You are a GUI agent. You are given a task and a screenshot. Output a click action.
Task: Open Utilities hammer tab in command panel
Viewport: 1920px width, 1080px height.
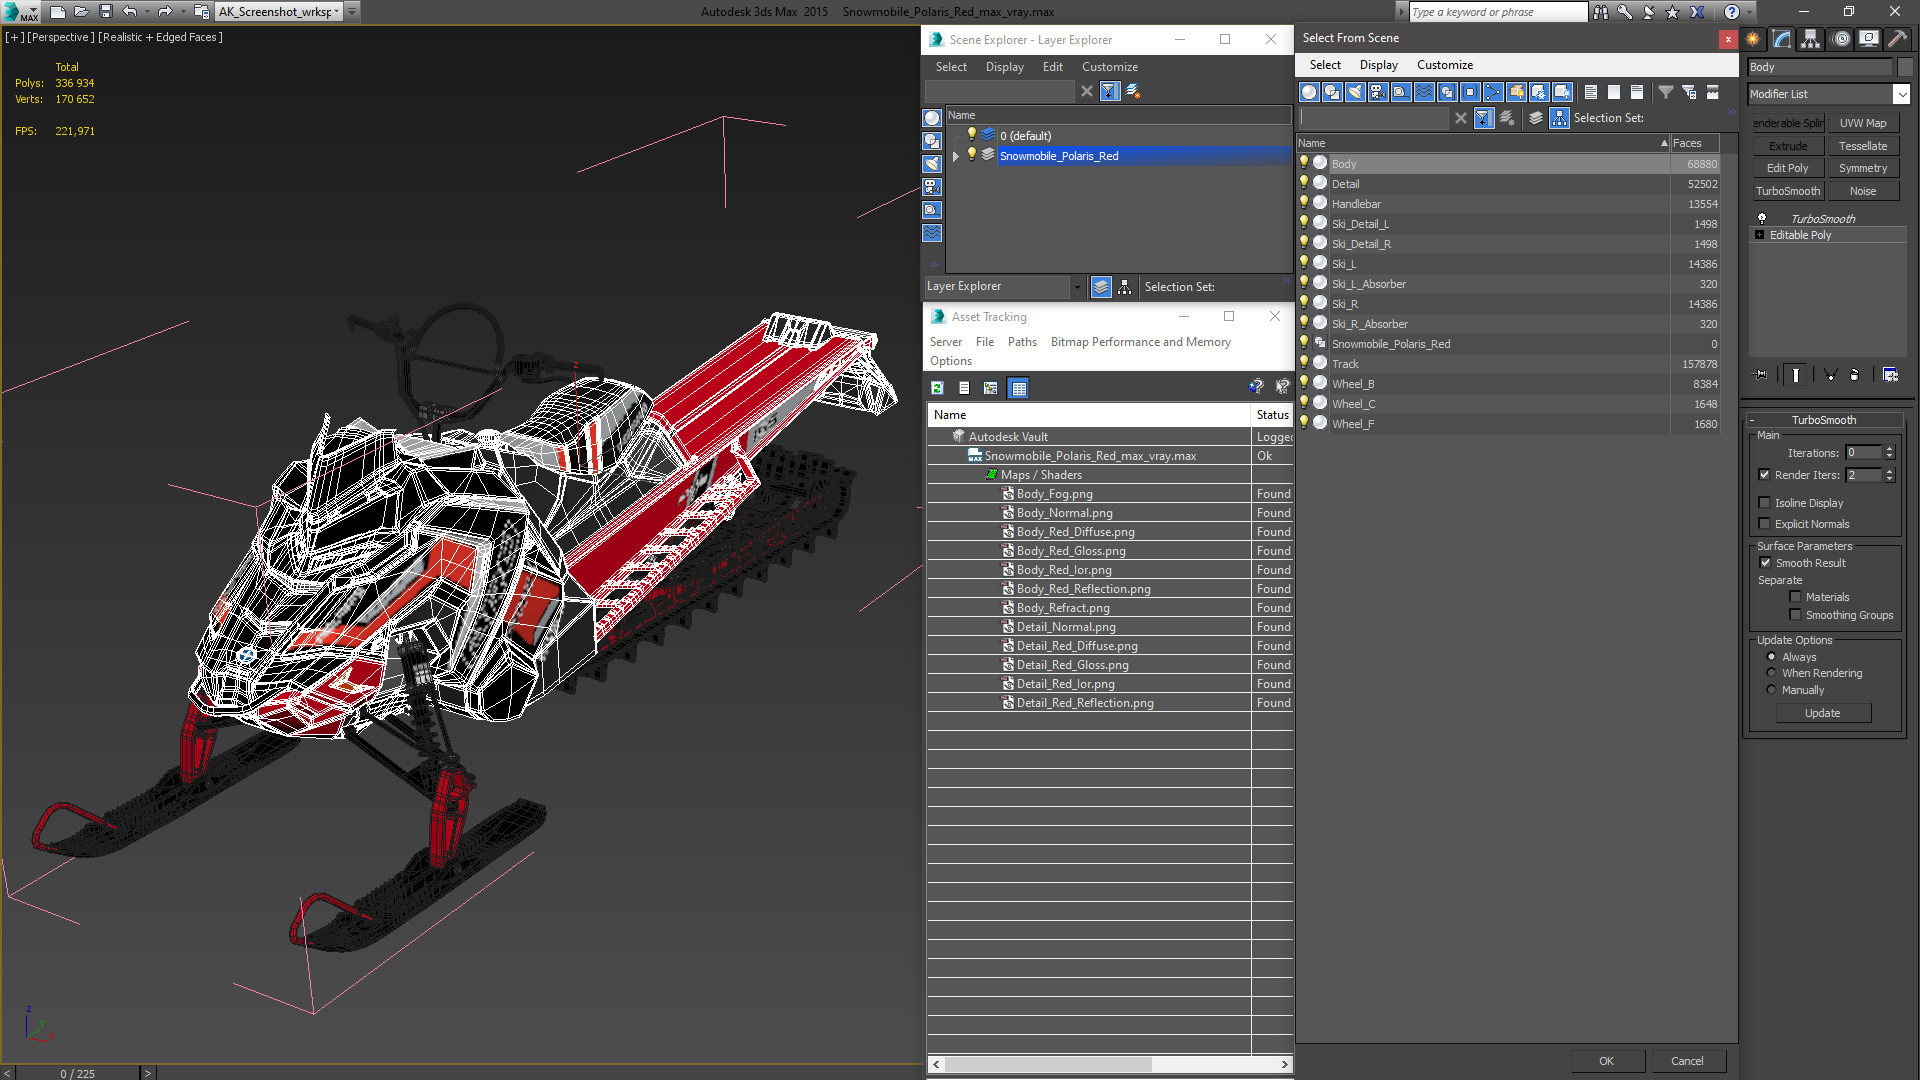1897,39
